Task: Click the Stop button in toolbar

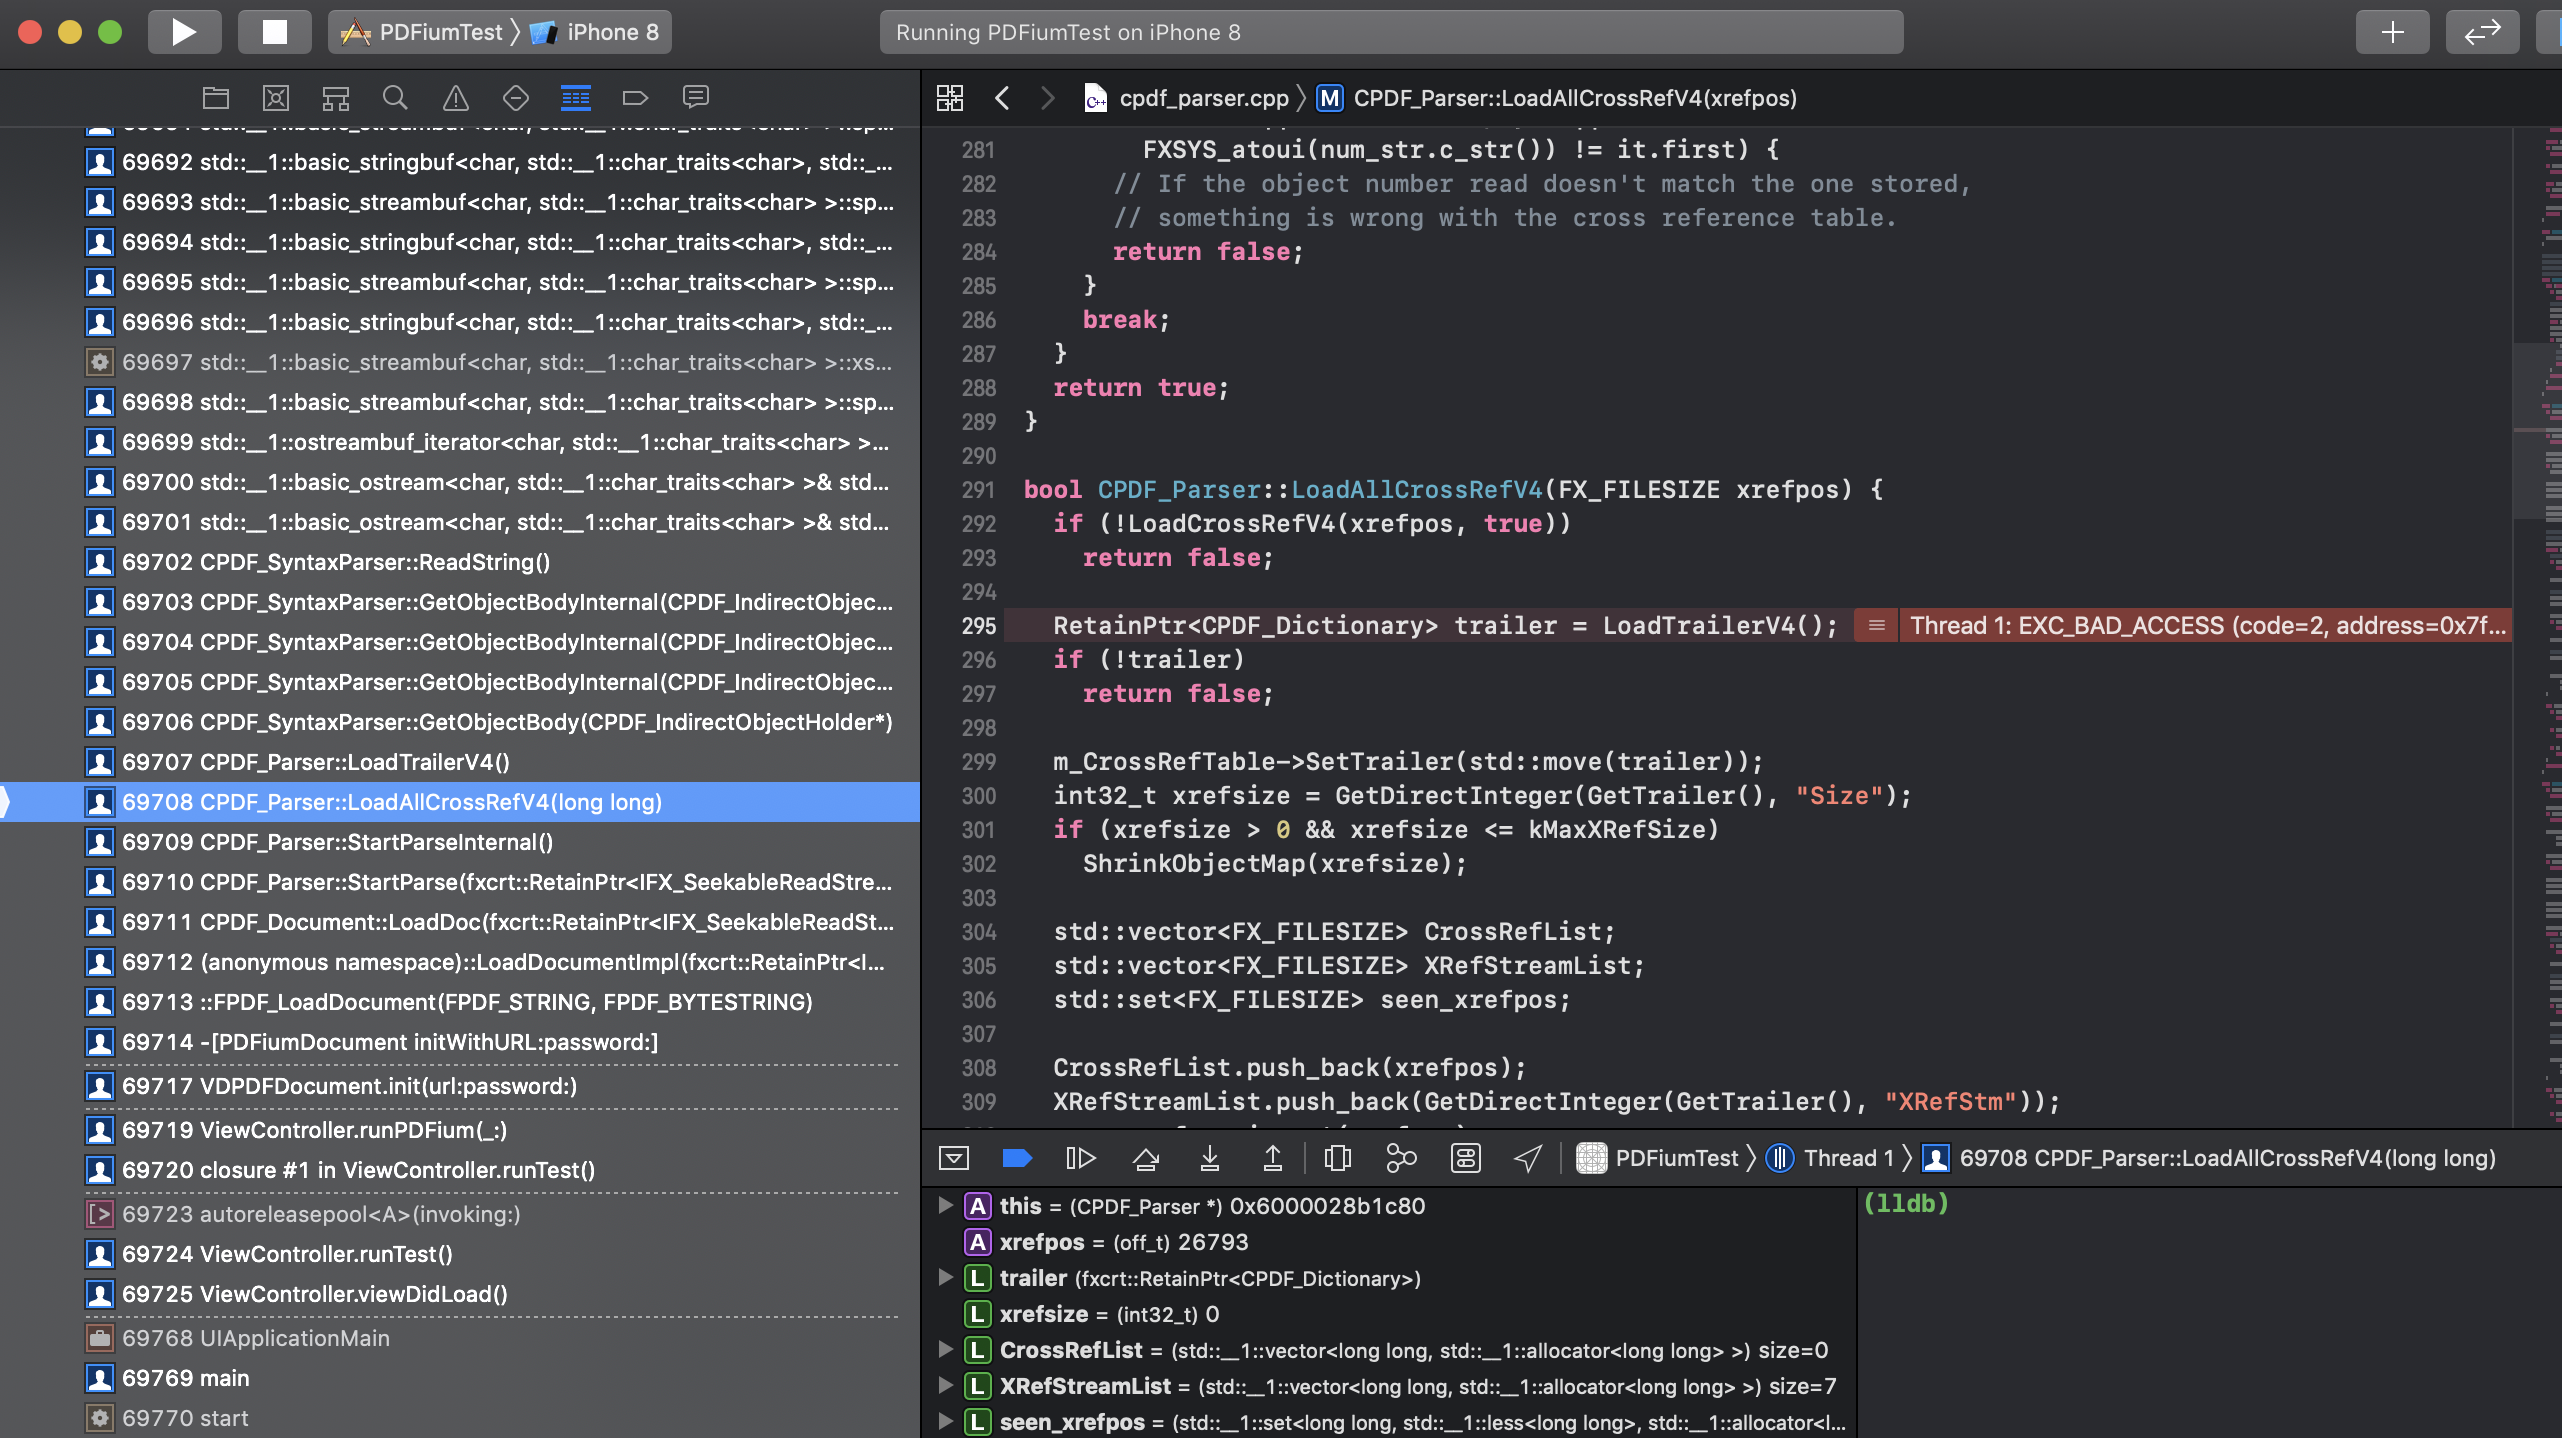Action: 274,32
